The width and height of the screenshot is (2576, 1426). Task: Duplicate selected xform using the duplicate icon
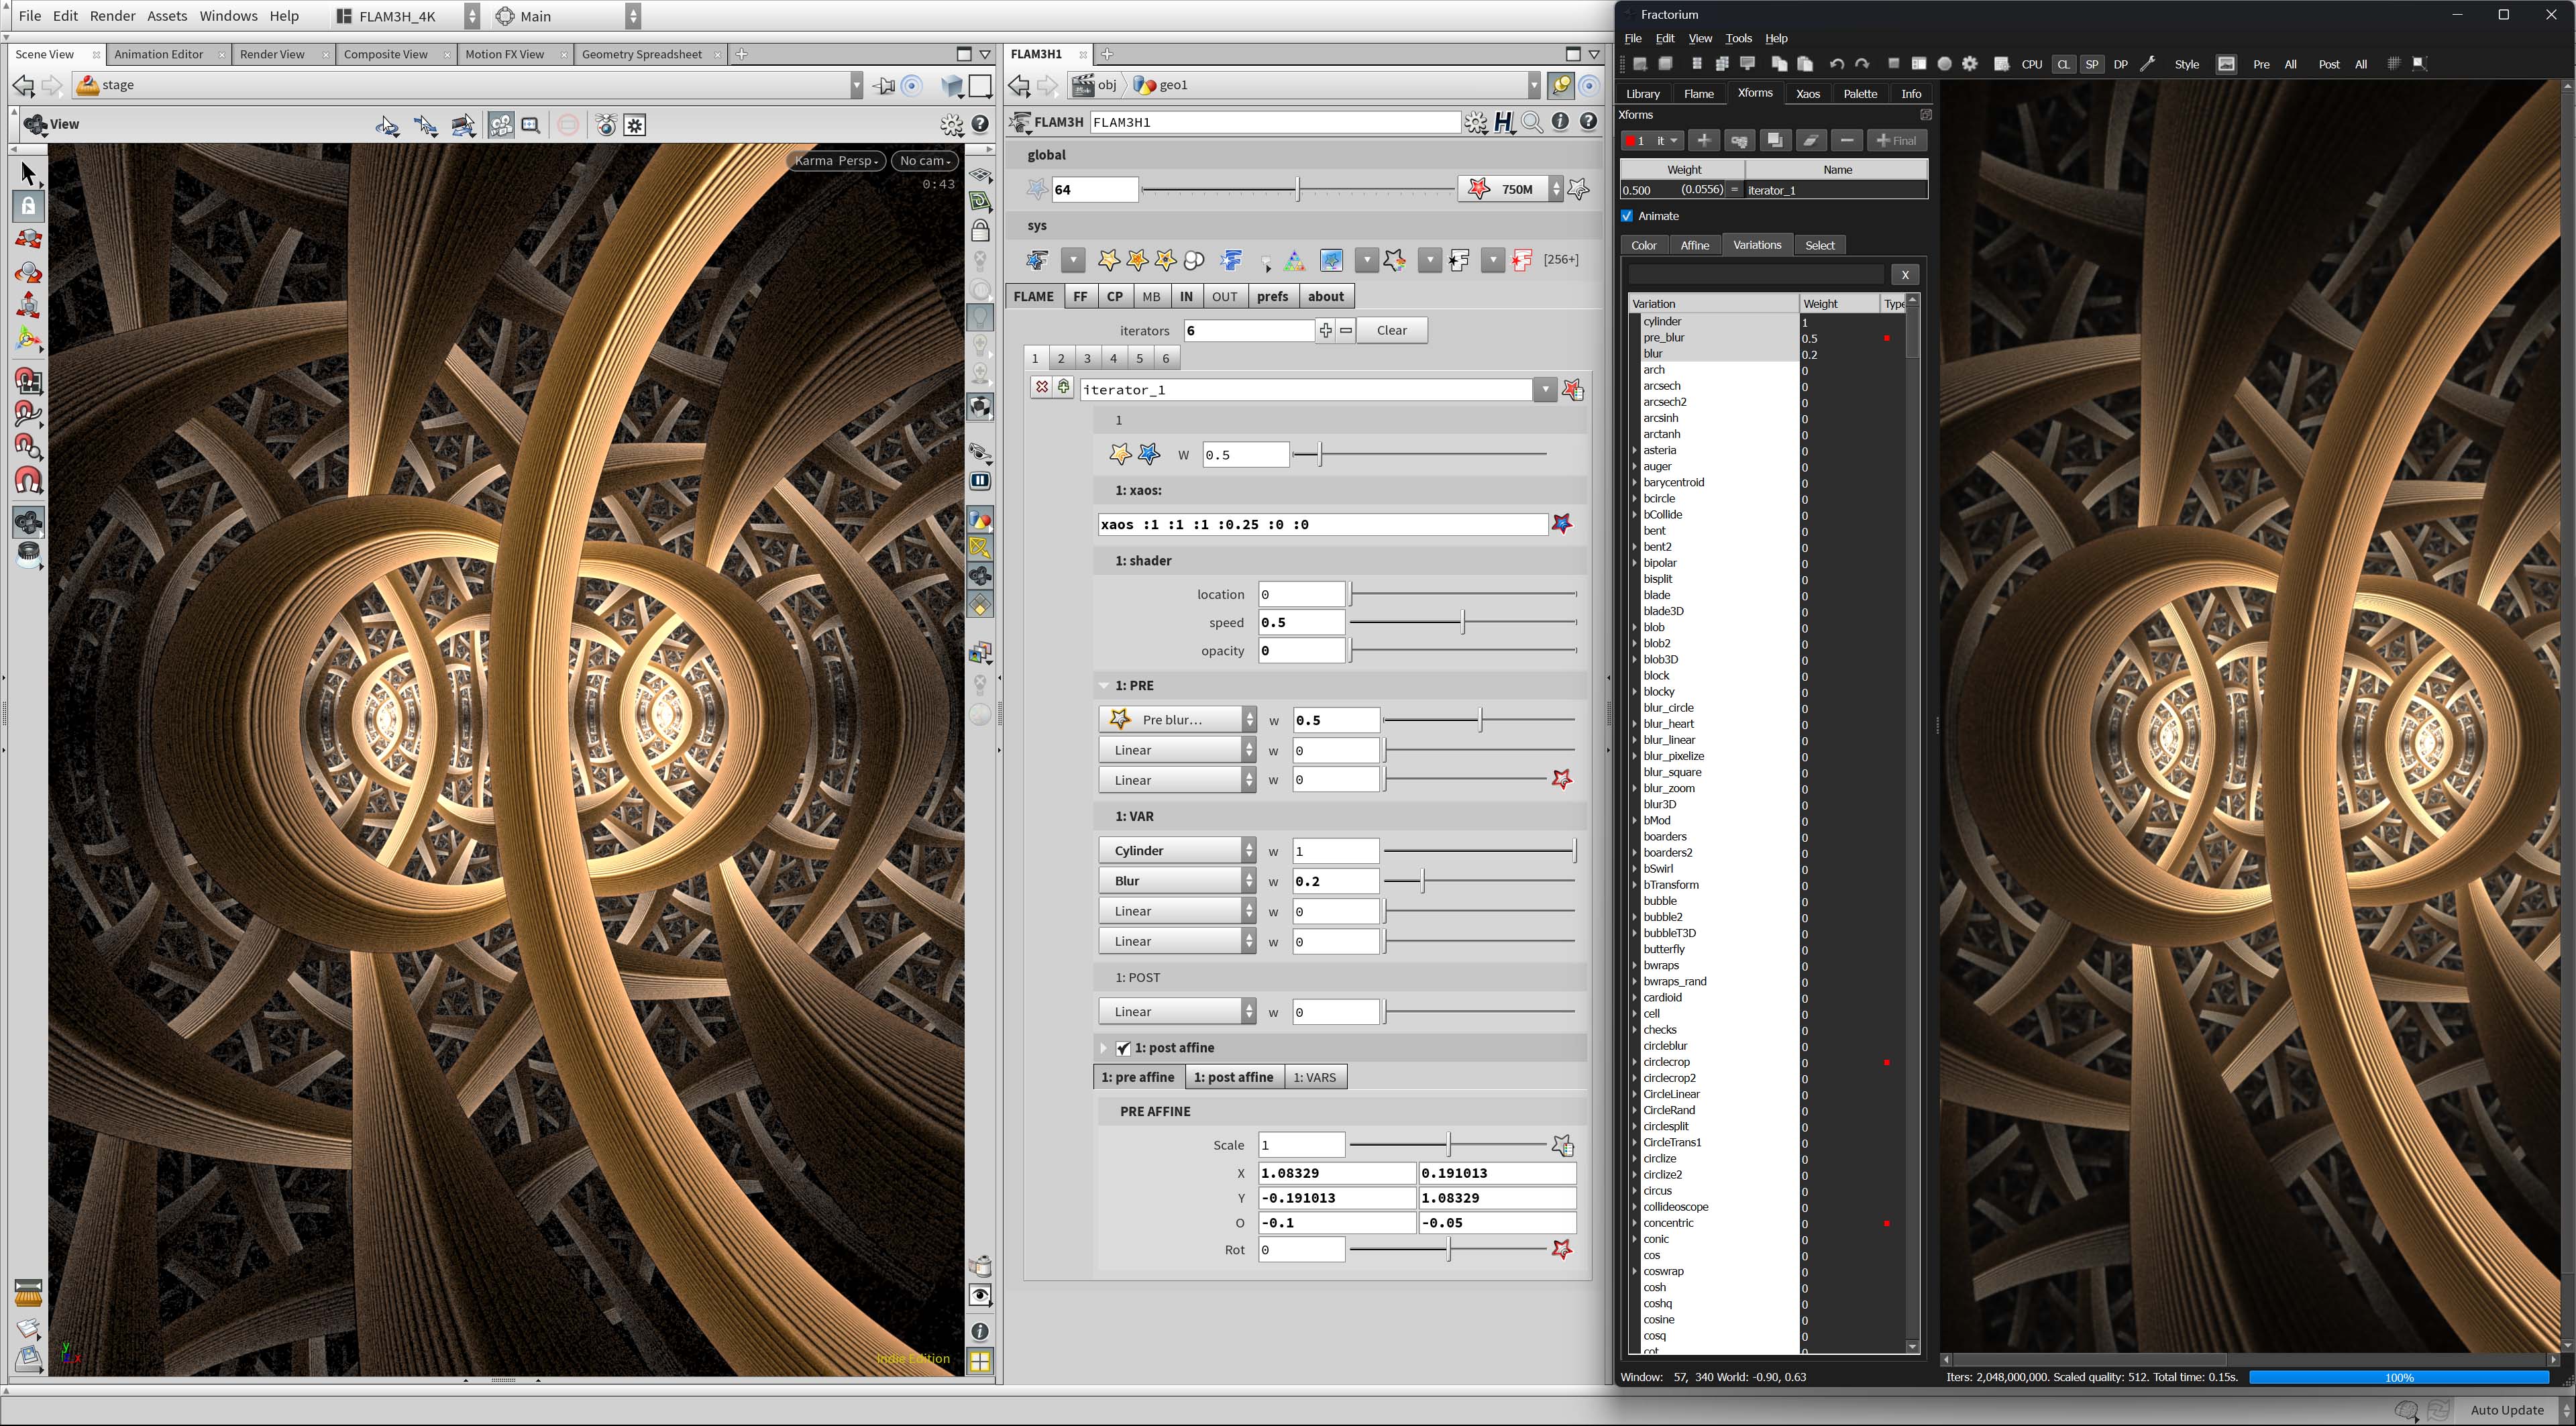point(1776,140)
